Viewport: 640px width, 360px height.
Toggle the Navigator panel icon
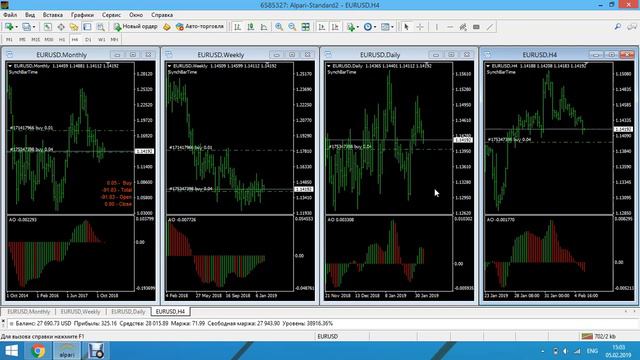(74, 27)
